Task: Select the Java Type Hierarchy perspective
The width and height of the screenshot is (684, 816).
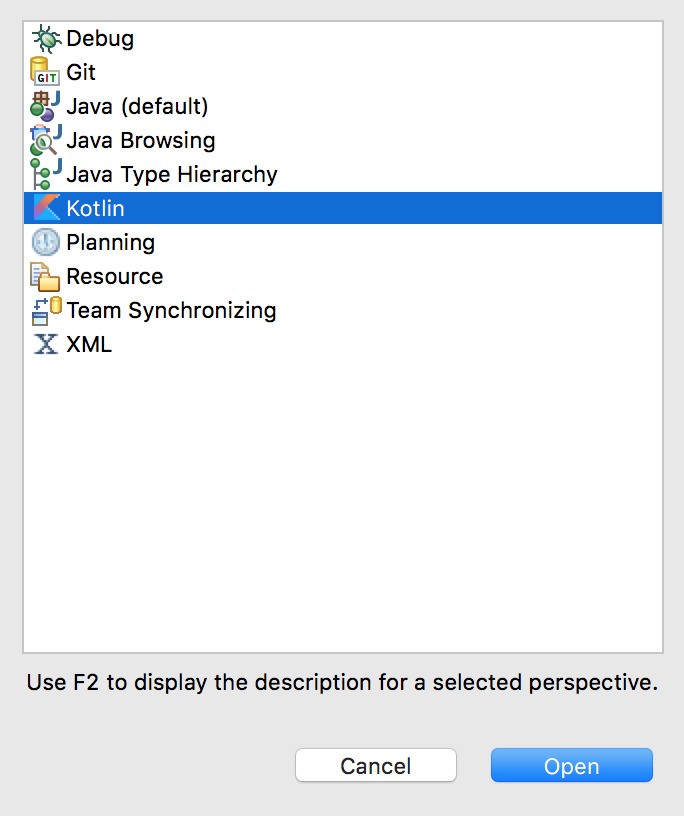Action: pos(170,174)
